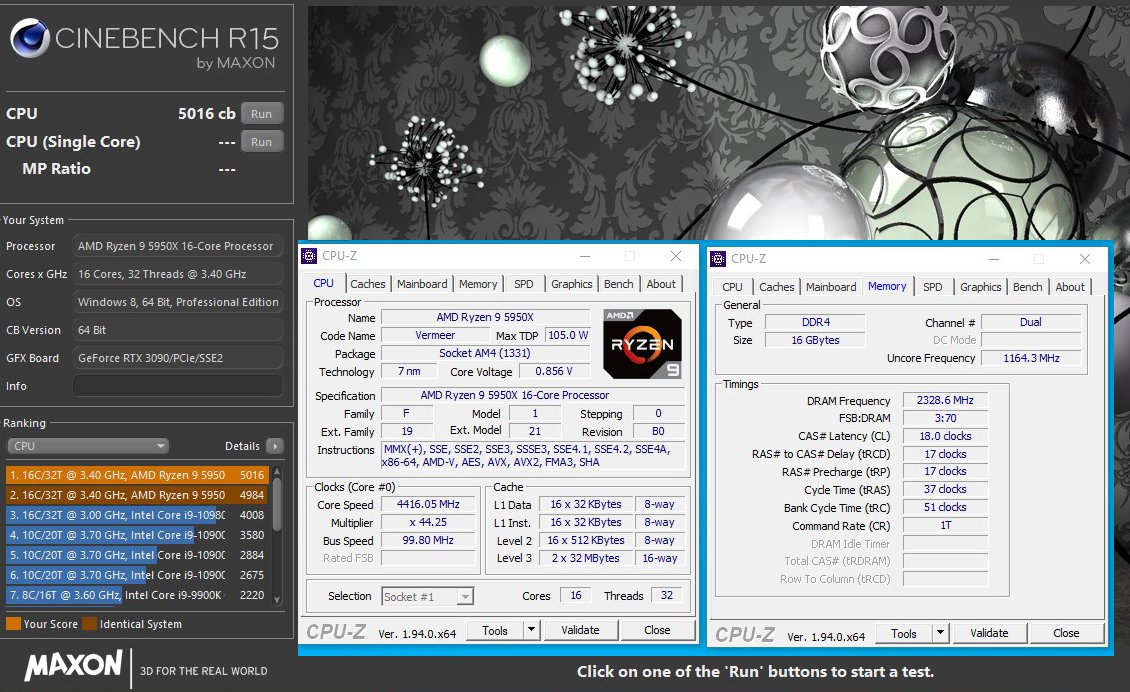
Task: Select ranking entry 1 scoring 5016
Action: click(x=137, y=475)
